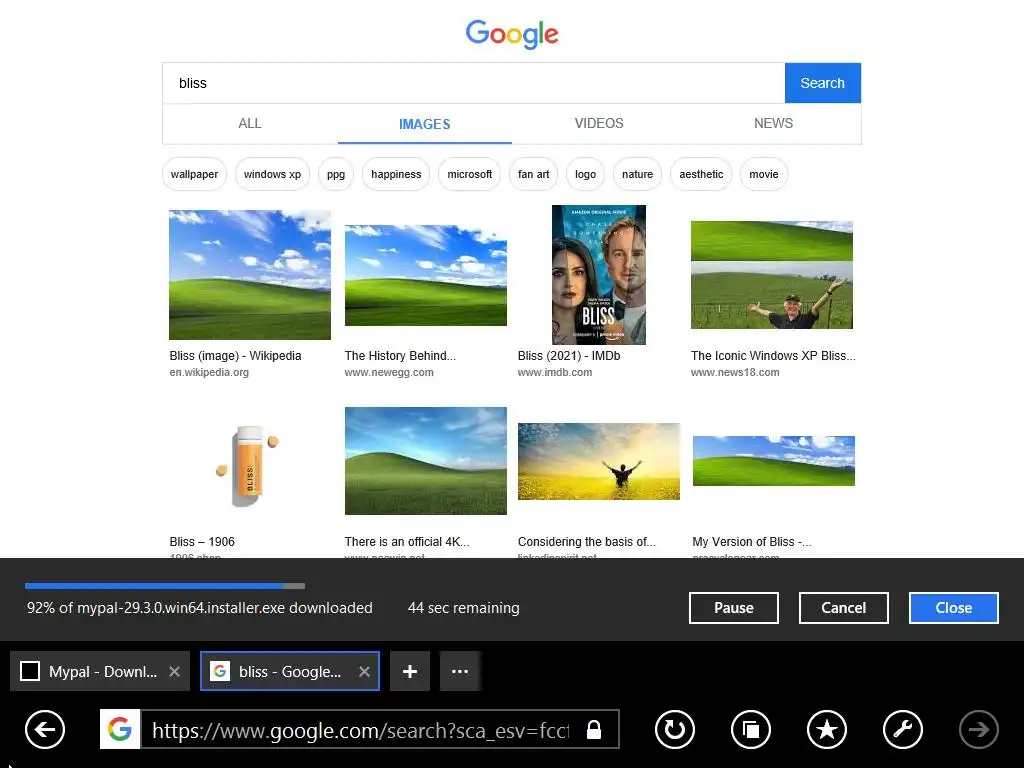Choose the logo filter chip
Image resolution: width=1024 pixels, height=768 pixels.
585,174
